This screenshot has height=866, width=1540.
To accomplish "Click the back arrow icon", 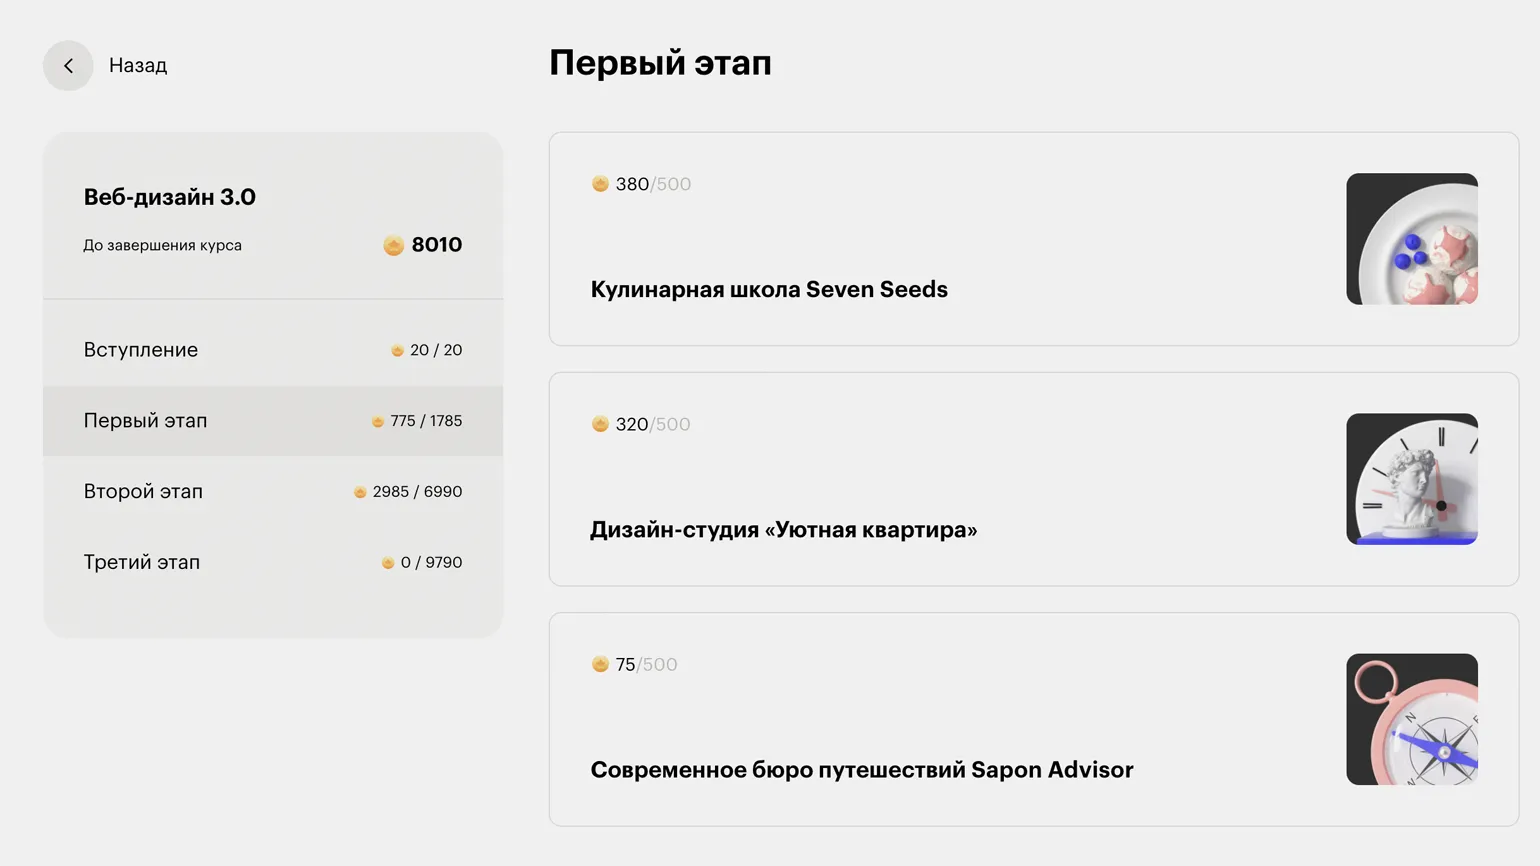I will tap(68, 66).
